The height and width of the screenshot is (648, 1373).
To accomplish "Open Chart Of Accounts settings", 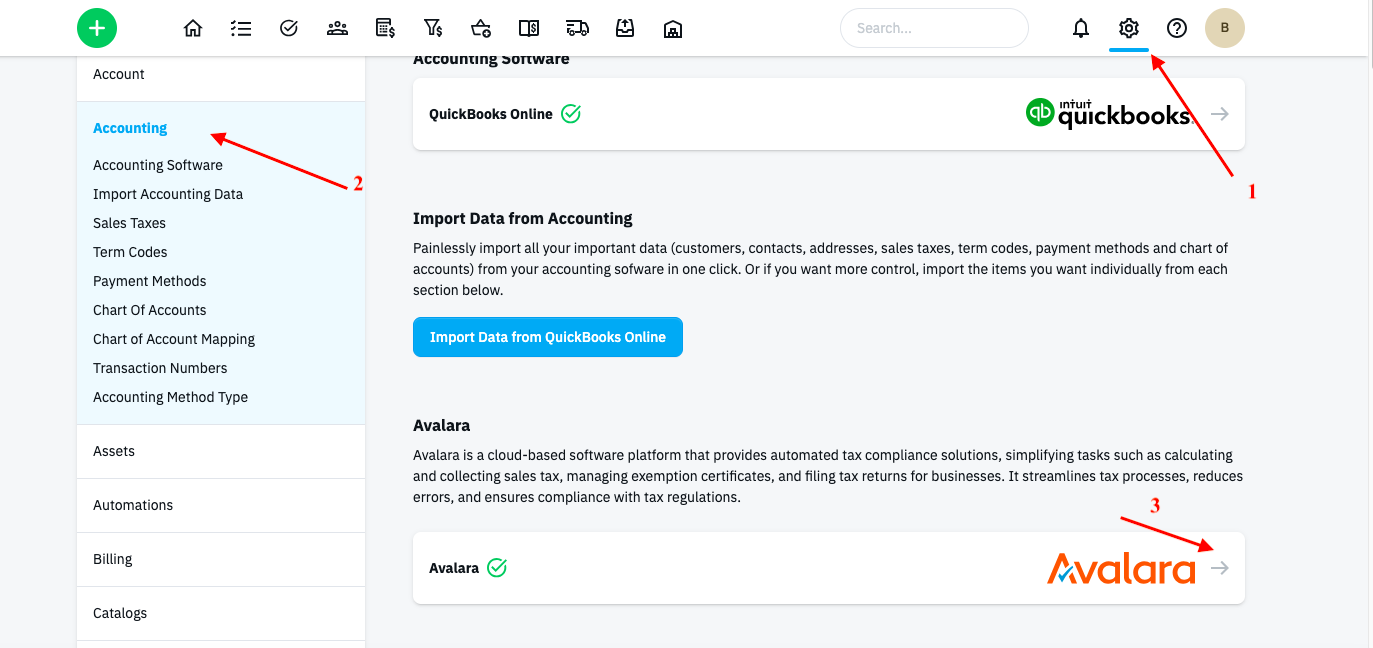I will (150, 310).
